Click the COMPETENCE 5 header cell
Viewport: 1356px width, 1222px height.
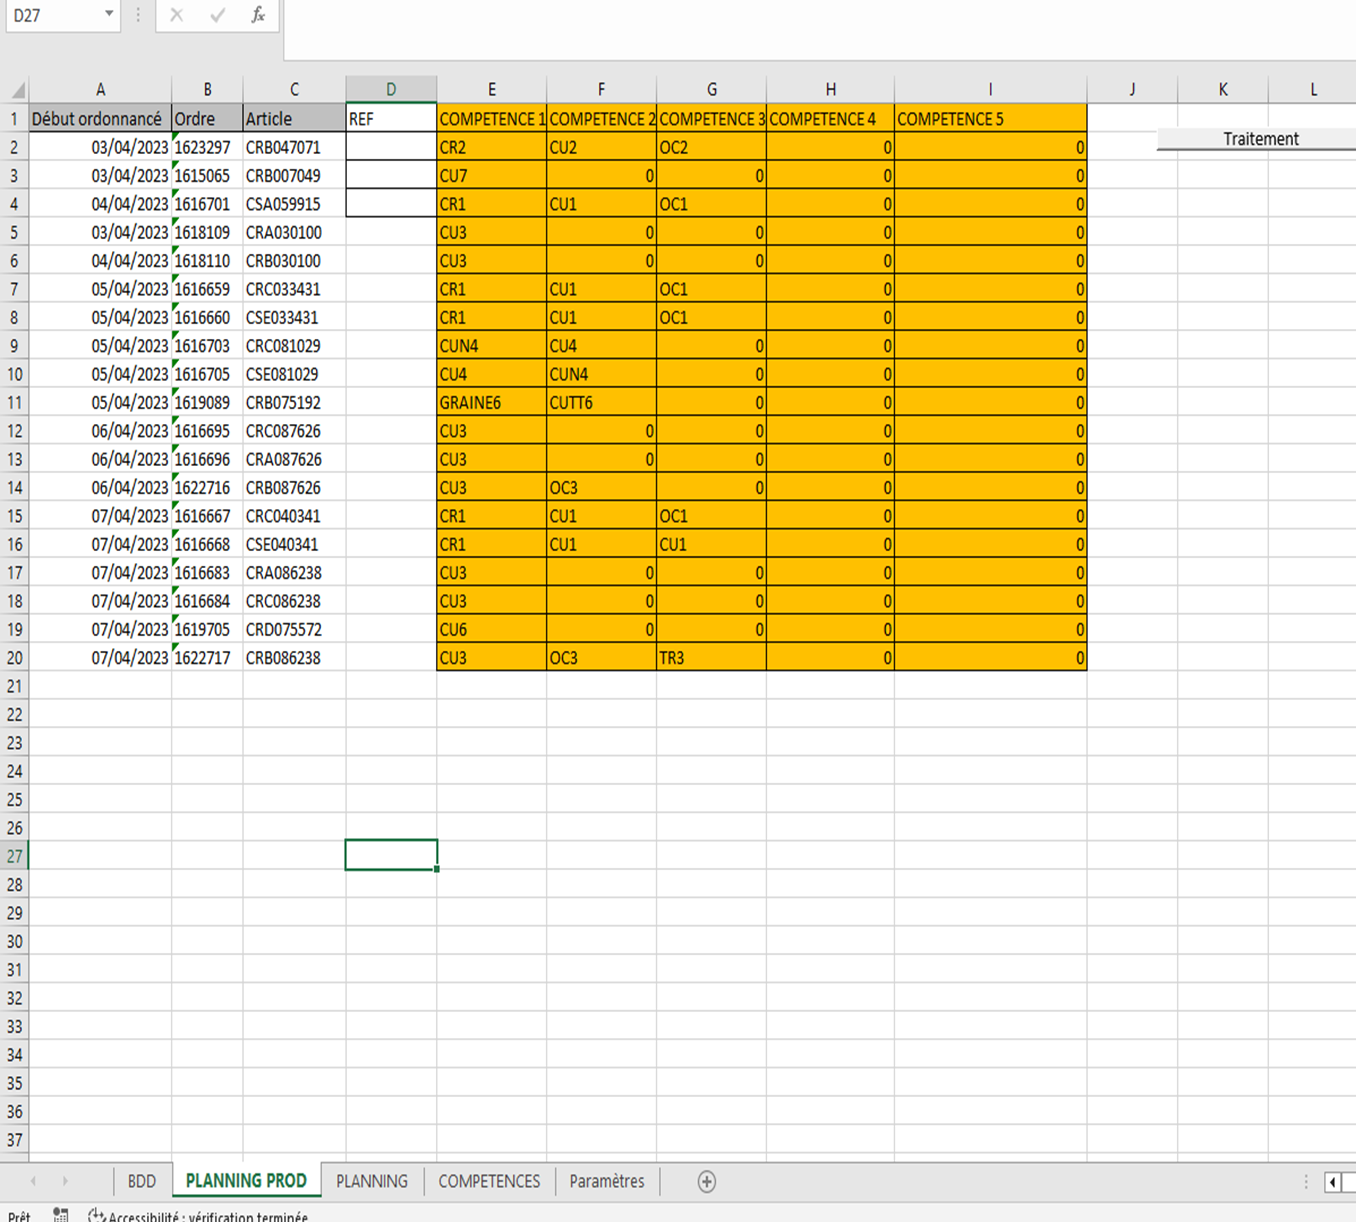(989, 119)
